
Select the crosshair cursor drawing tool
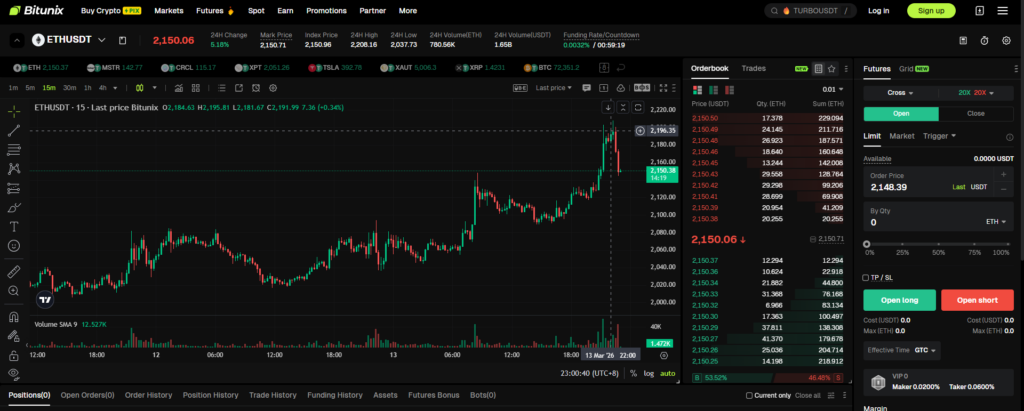[x=13, y=110]
